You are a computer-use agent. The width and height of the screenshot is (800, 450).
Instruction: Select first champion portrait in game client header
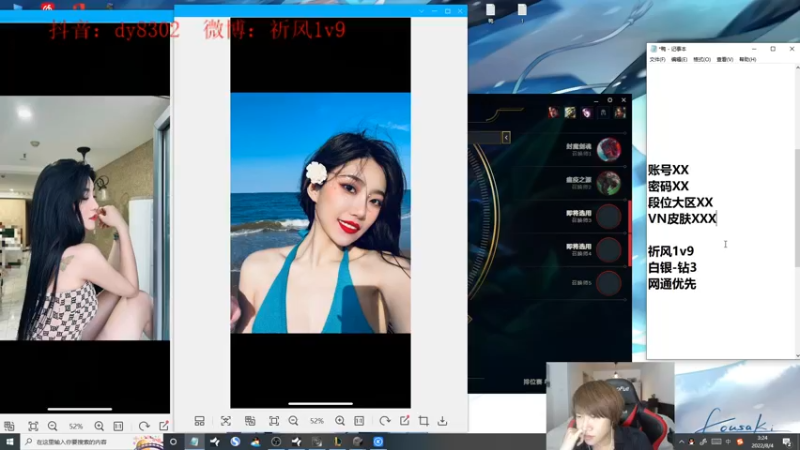click(x=553, y=112)
